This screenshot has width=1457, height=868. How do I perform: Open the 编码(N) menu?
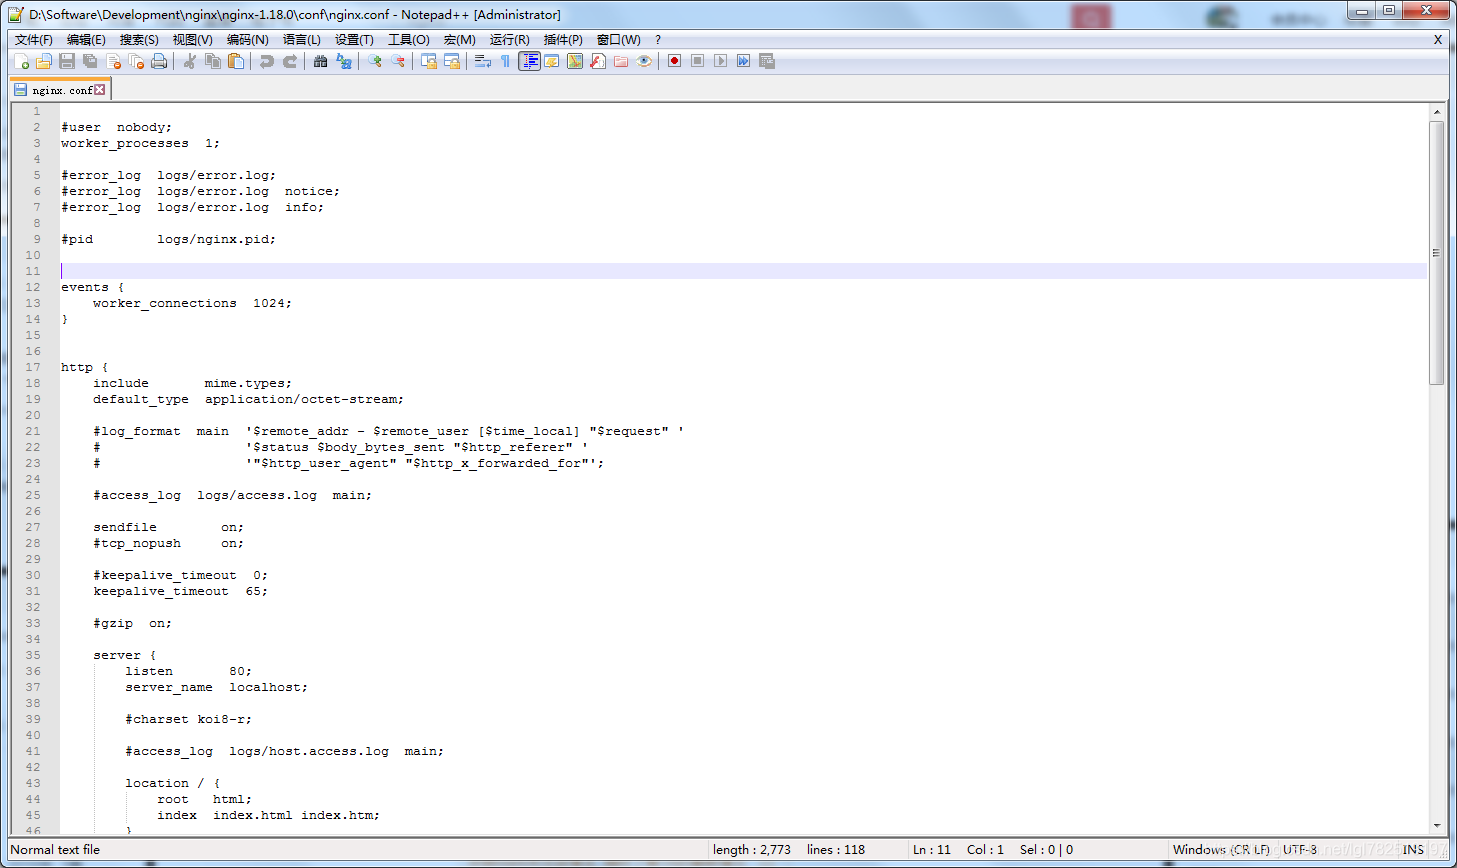[247, 40]
